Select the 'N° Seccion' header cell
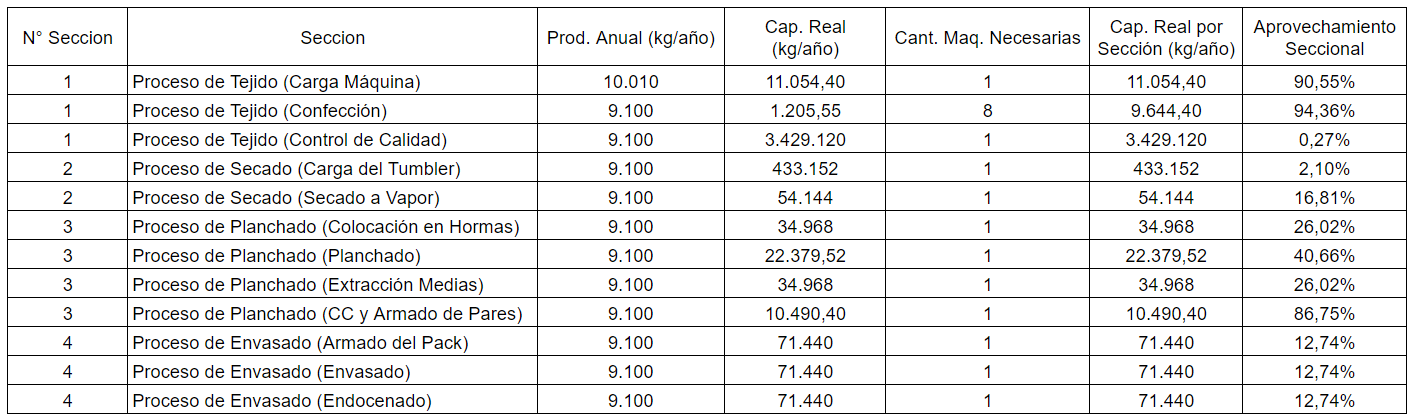The width and height of the screenshot is (1412, 418). [67, 38]
